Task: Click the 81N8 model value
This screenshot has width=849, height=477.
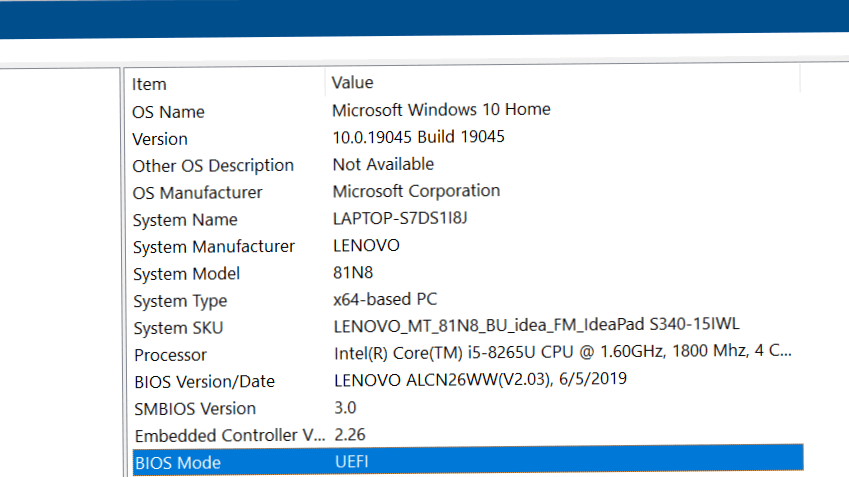Action: coord(353,272)
